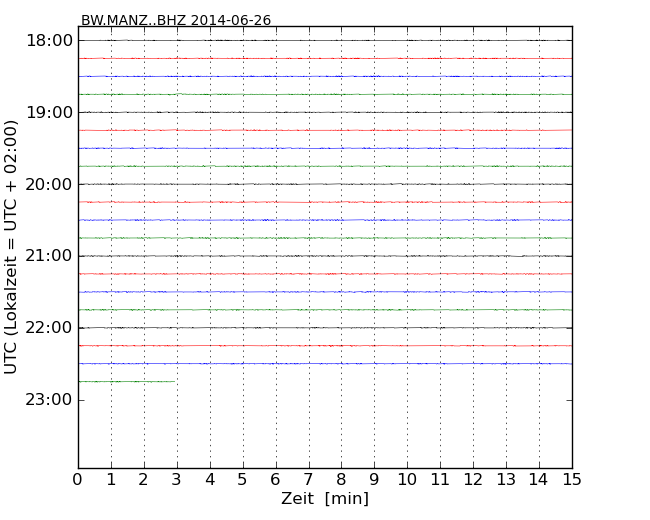Click the 18:00 label on time axis
Viewport: 650px width, 520px height.
tap(49, 41)
